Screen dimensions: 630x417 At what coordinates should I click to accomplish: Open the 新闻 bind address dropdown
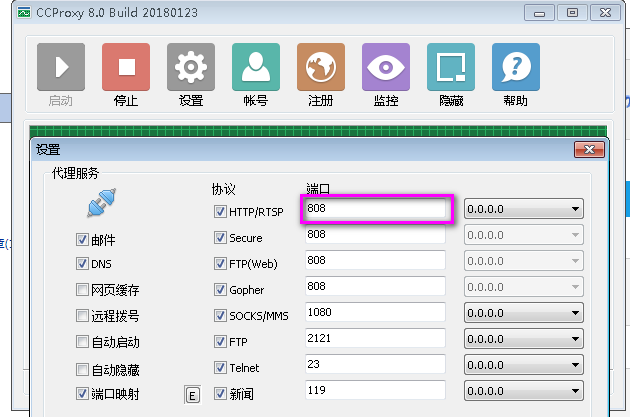[524, 391]
